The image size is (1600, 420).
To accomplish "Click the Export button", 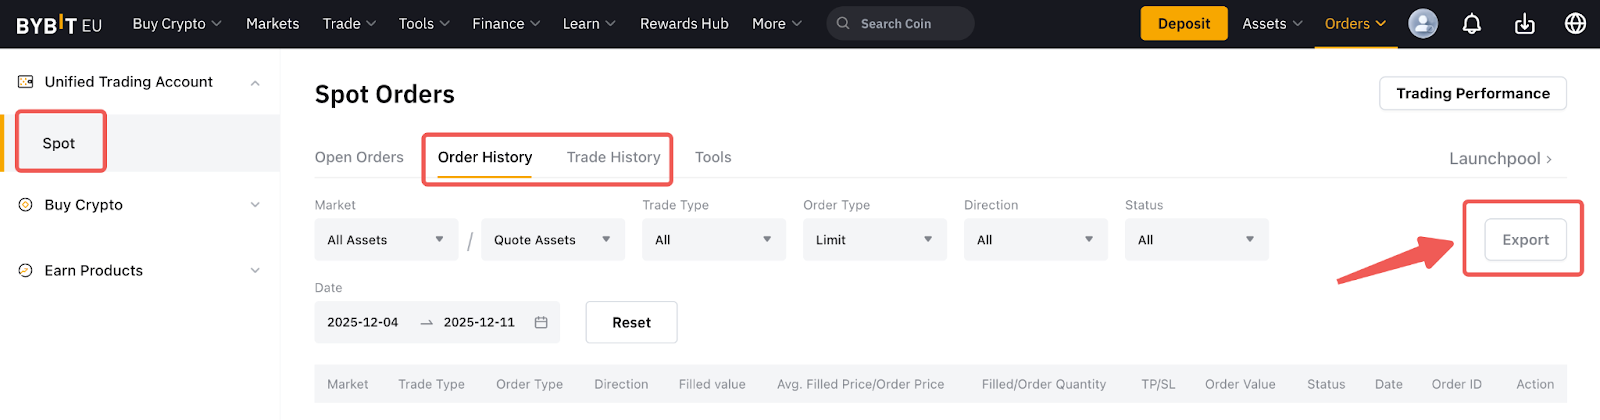I will tap(1525, 240).
